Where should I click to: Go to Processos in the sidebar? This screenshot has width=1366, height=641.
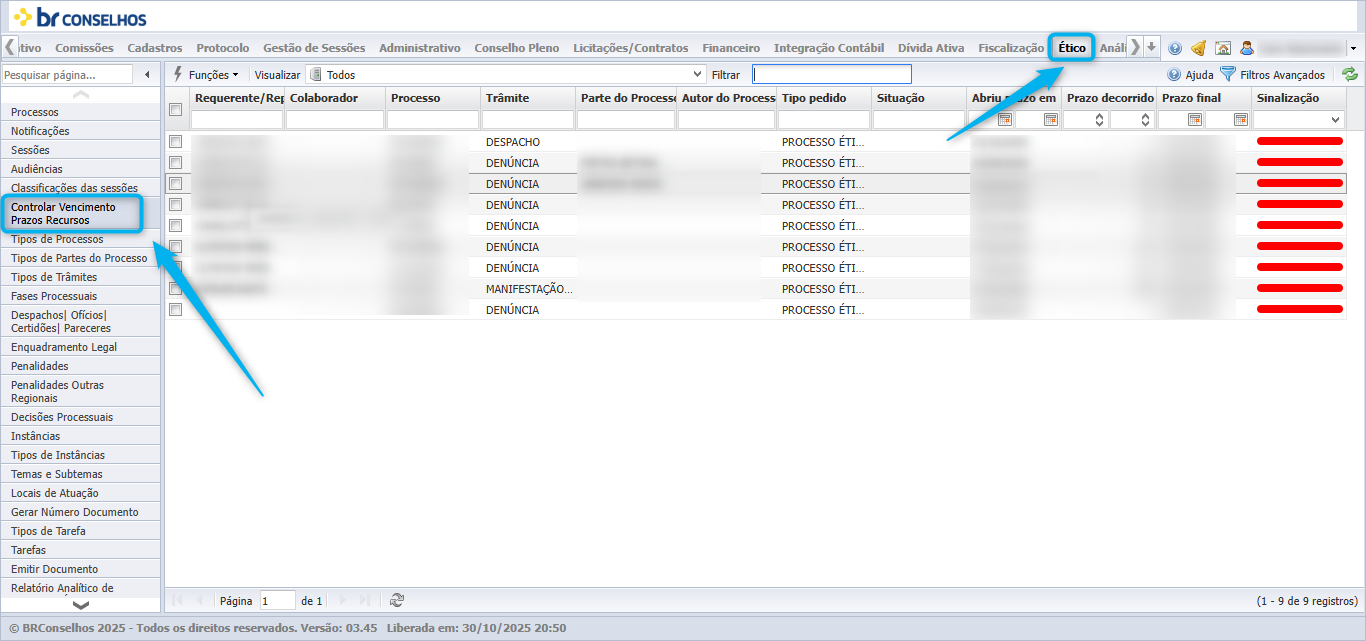81,112
